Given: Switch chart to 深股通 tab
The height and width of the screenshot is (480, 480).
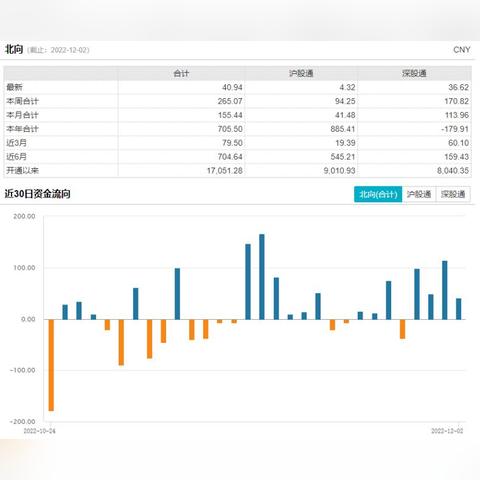Looking at the screenshot, I should point(453,194).
